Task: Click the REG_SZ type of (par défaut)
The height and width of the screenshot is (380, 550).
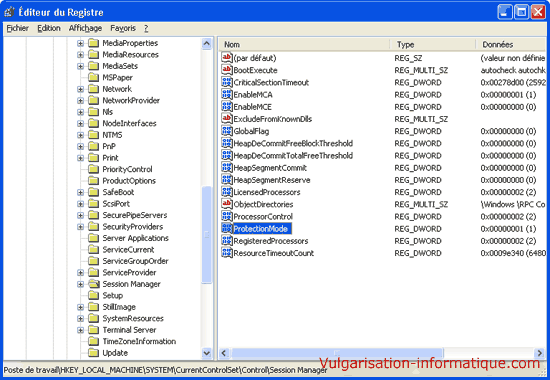Action: (408, 58)
